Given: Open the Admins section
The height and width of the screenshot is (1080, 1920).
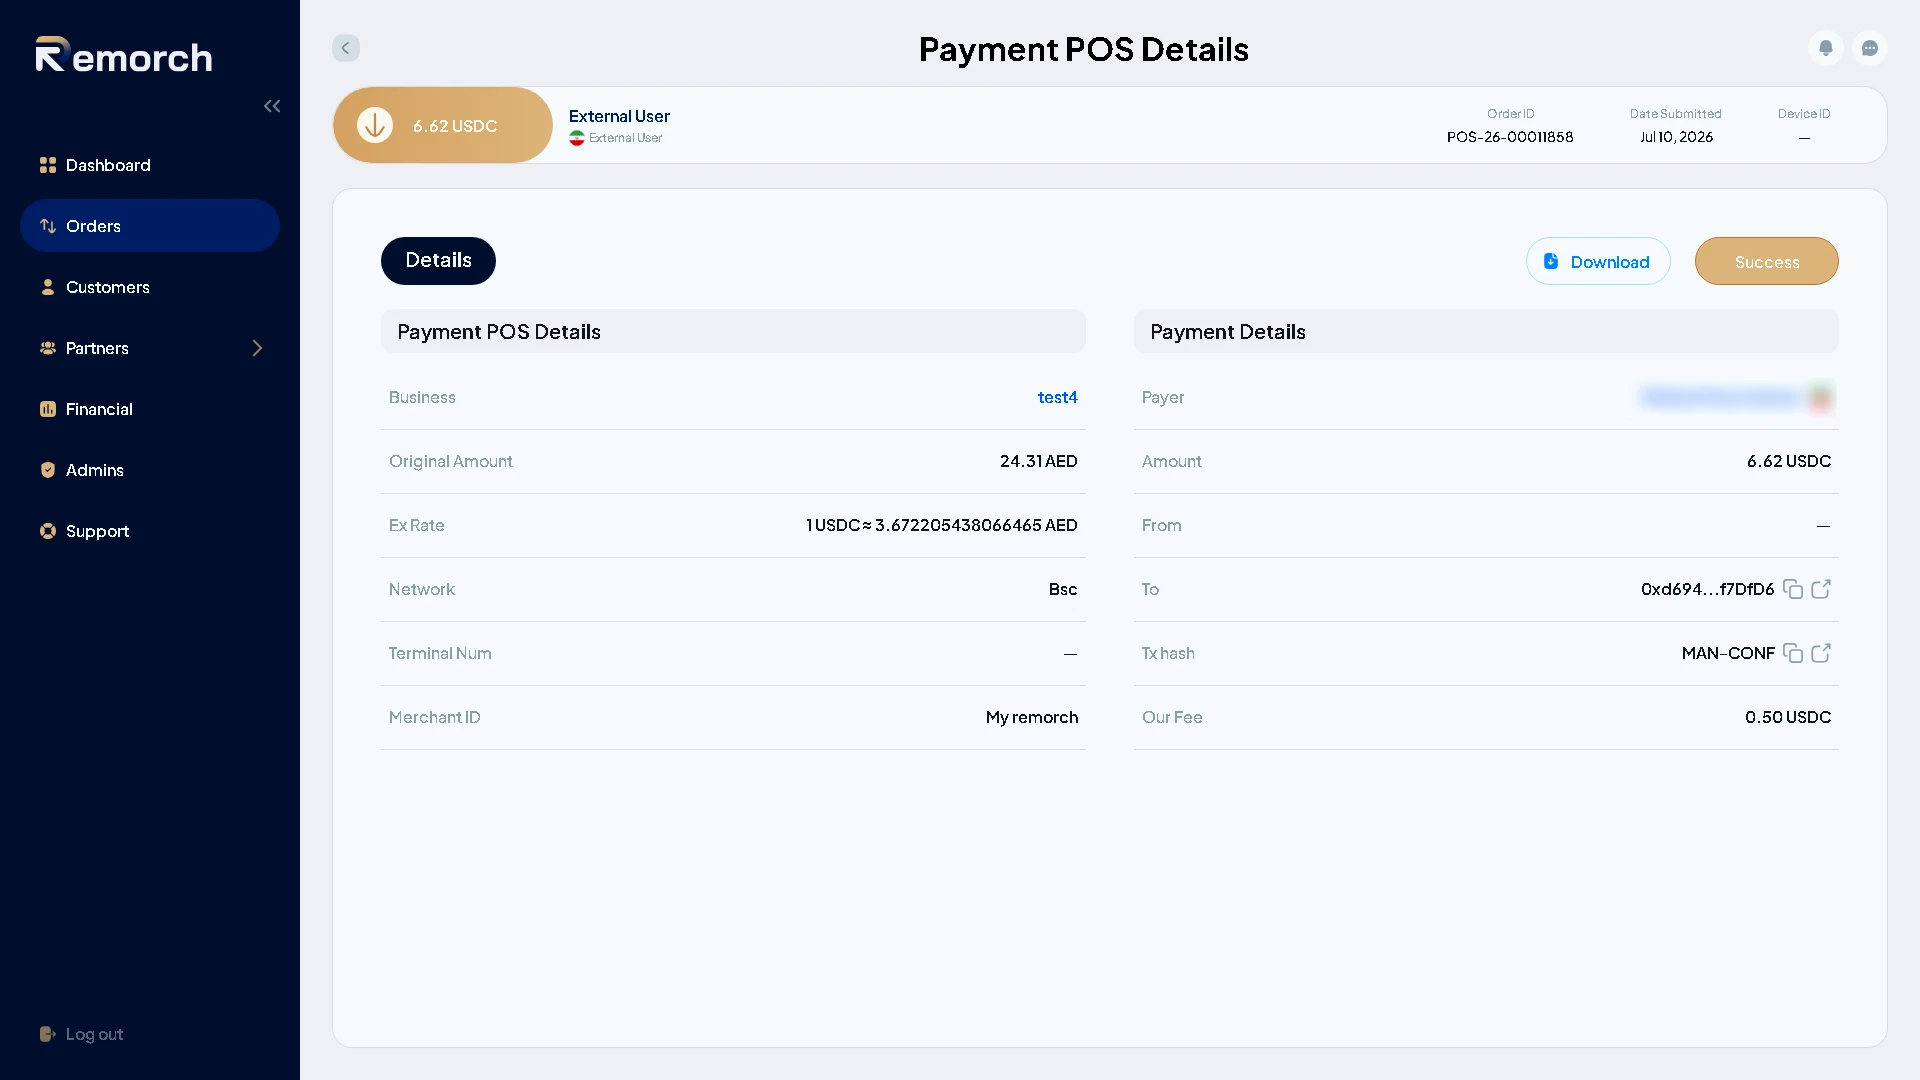Looking at the screenshot, I should point(150,470).
